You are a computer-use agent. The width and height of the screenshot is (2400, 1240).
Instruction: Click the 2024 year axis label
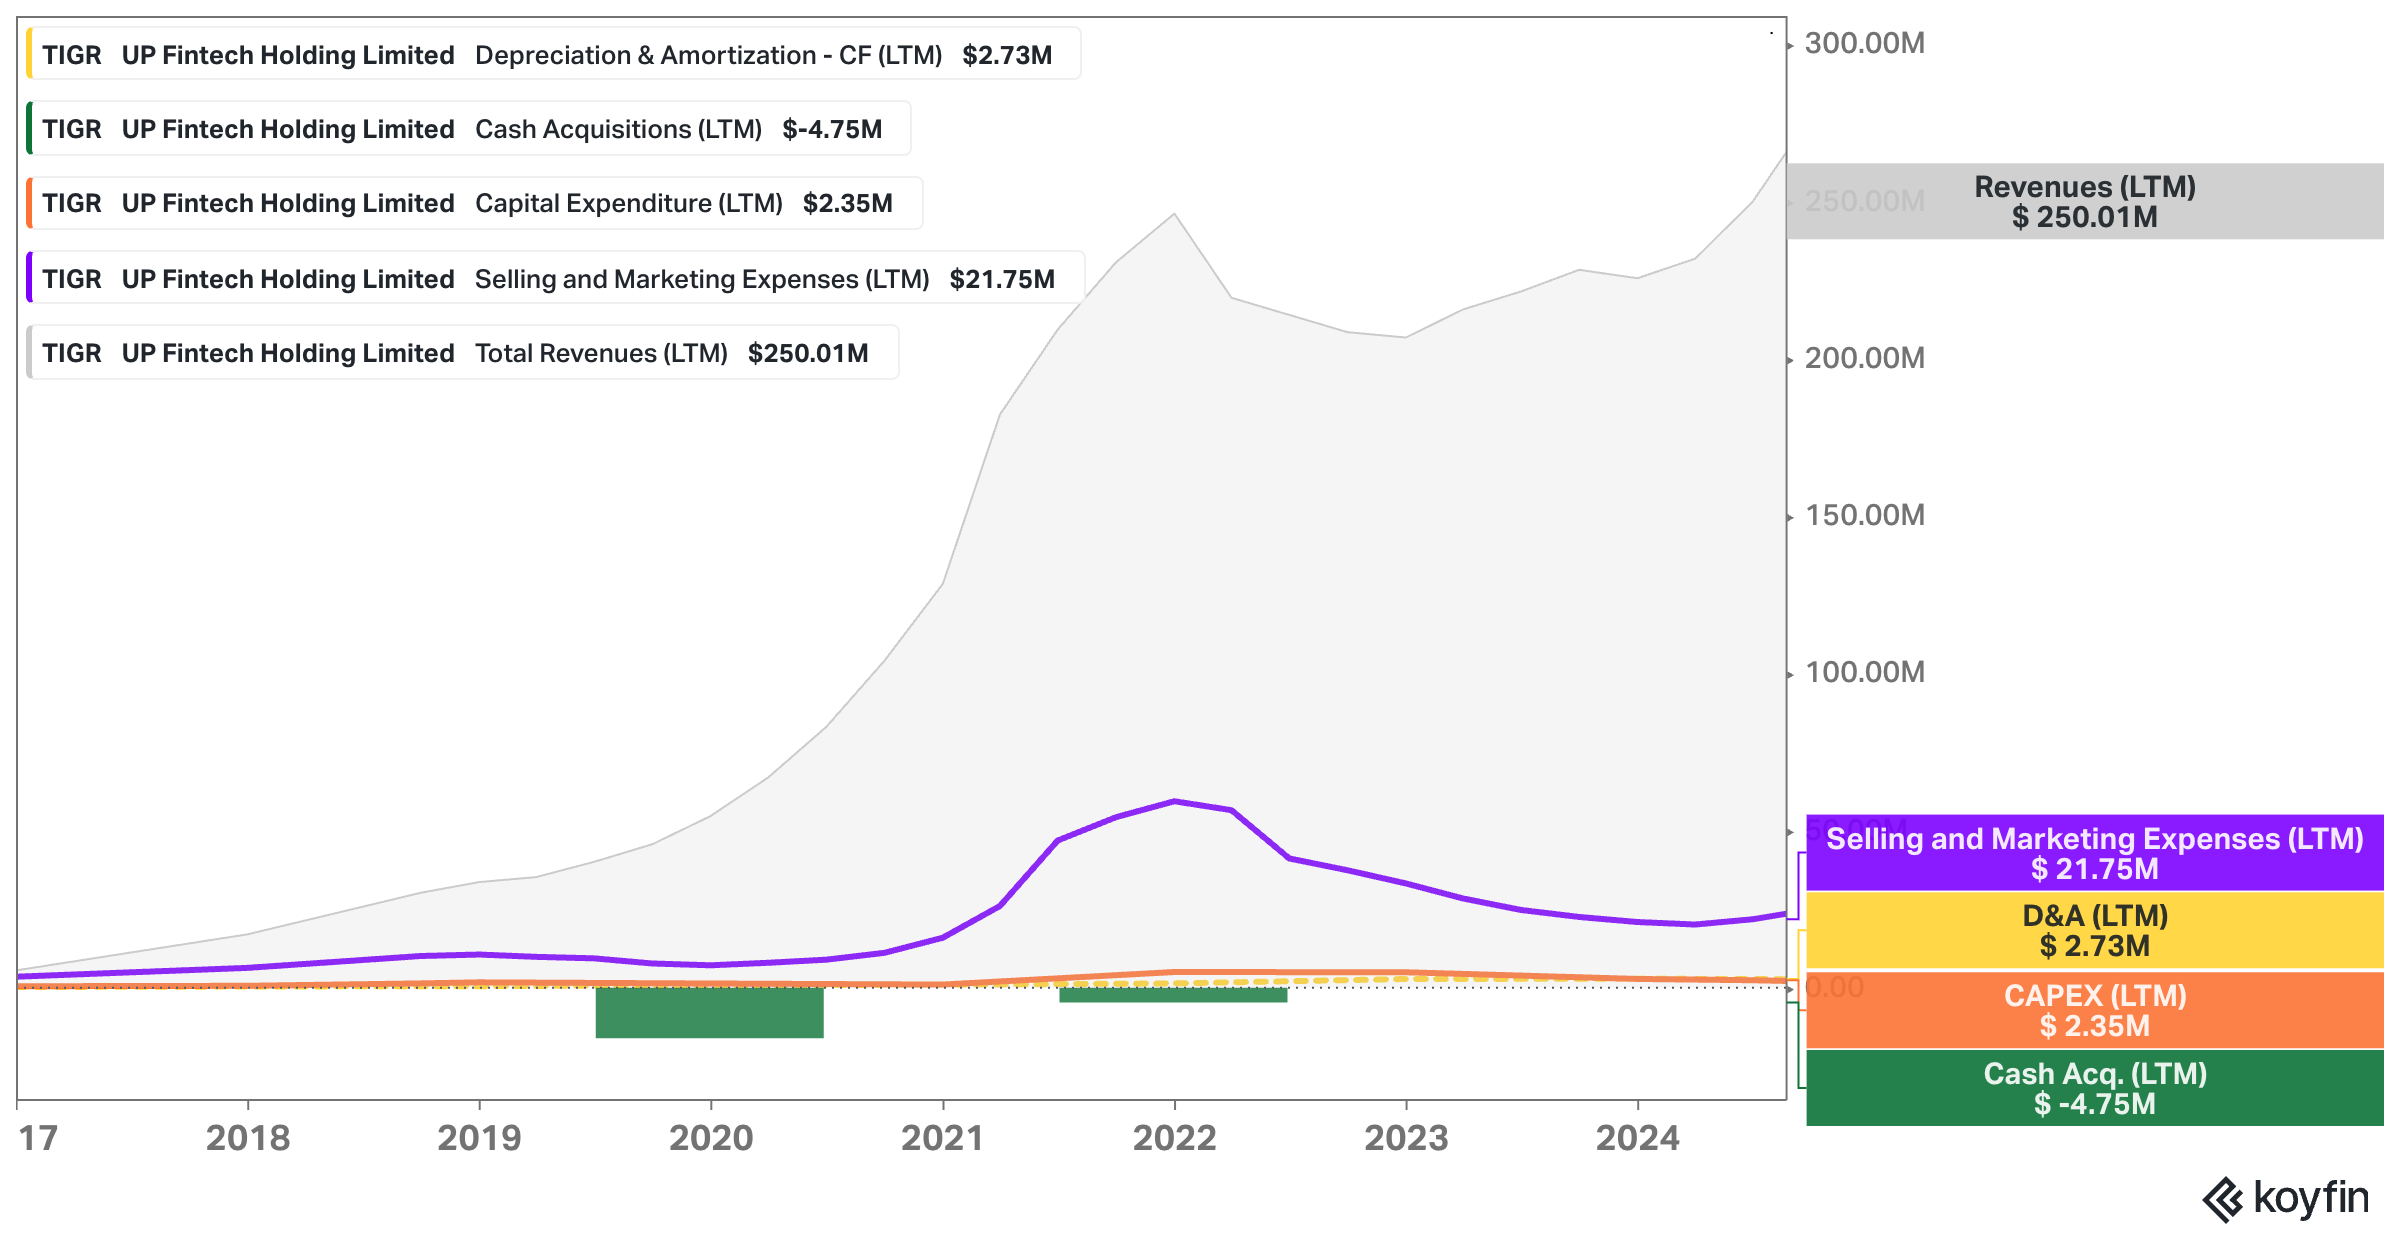coord(1637,1137)
